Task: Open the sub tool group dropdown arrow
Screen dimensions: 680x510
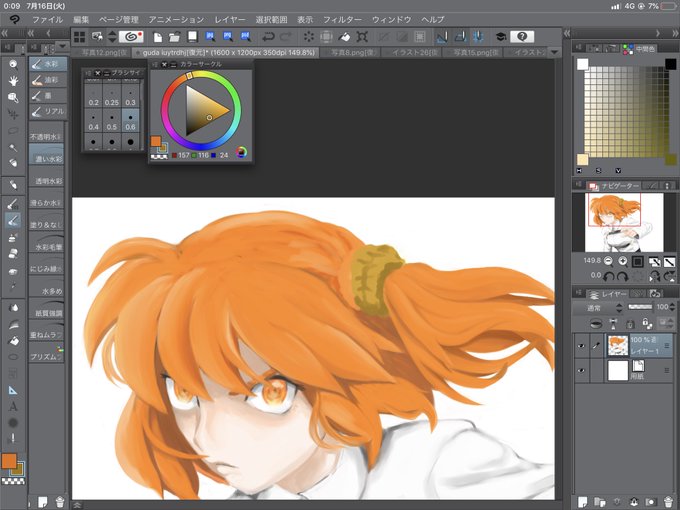Action: coord(63,46)
